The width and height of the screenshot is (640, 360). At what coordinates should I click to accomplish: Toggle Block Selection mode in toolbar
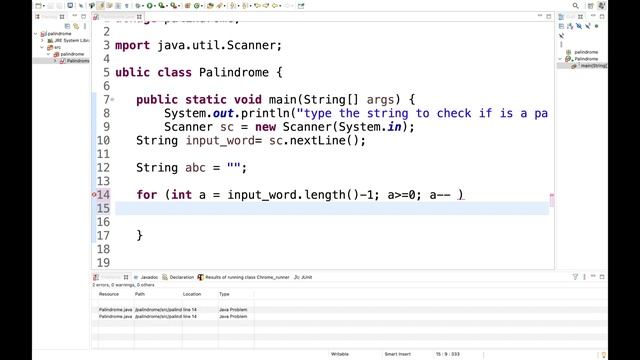(x=118, y=6)
